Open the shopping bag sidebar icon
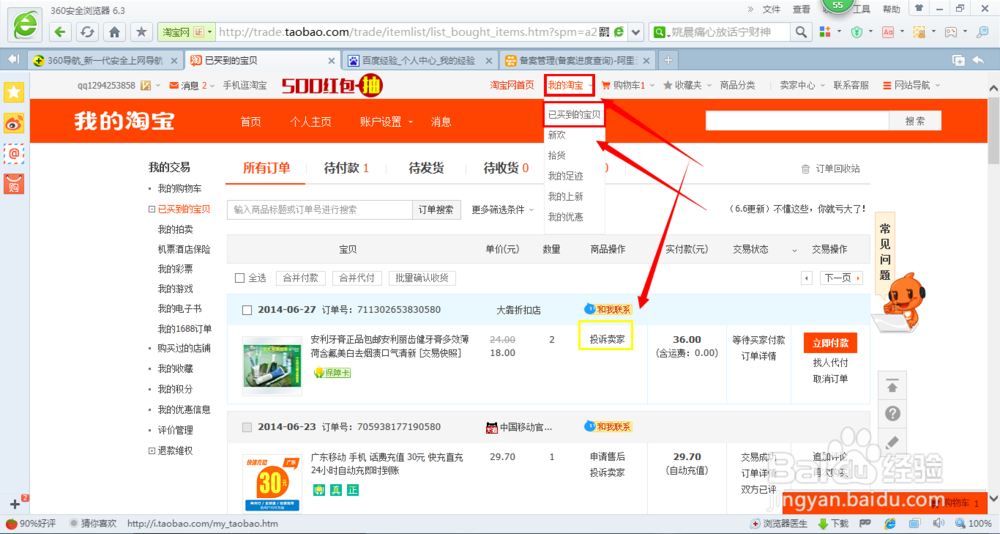The image size is (1000, 534). click(13, 184)
